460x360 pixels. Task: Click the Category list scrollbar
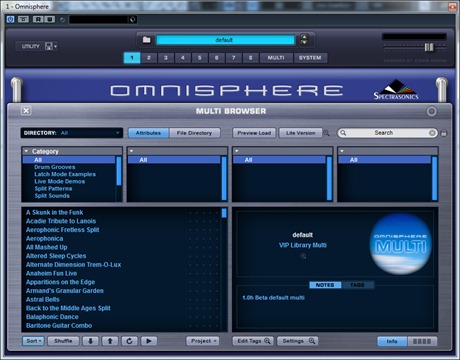coord(119,171)
